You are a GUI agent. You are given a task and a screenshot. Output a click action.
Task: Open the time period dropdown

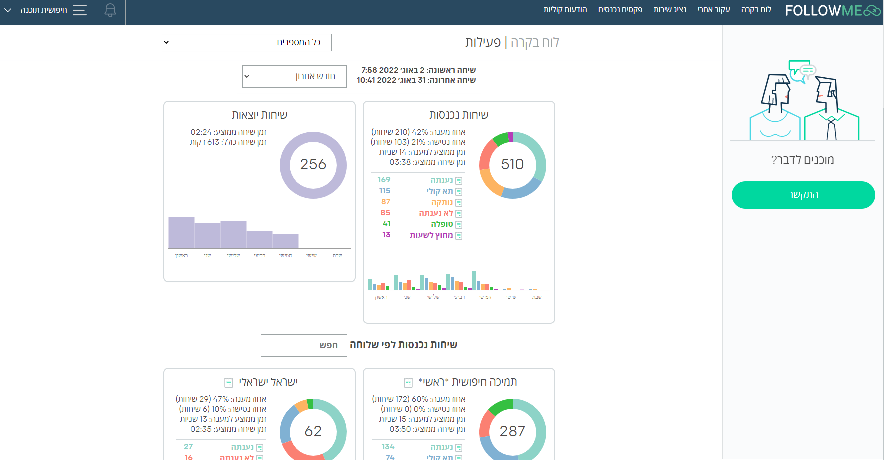point(294,76)
